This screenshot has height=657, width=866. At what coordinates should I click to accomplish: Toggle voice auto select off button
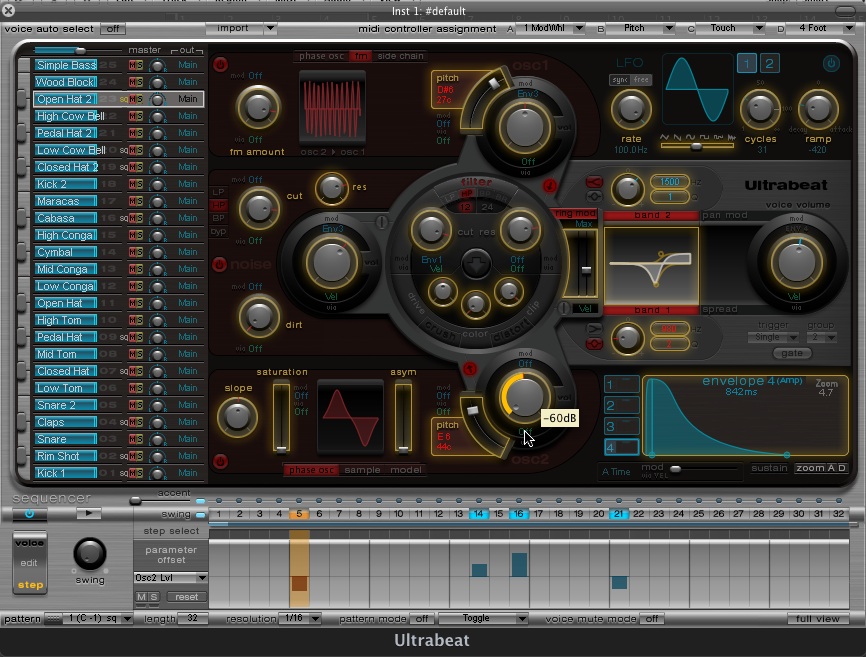tap(113, 28)
